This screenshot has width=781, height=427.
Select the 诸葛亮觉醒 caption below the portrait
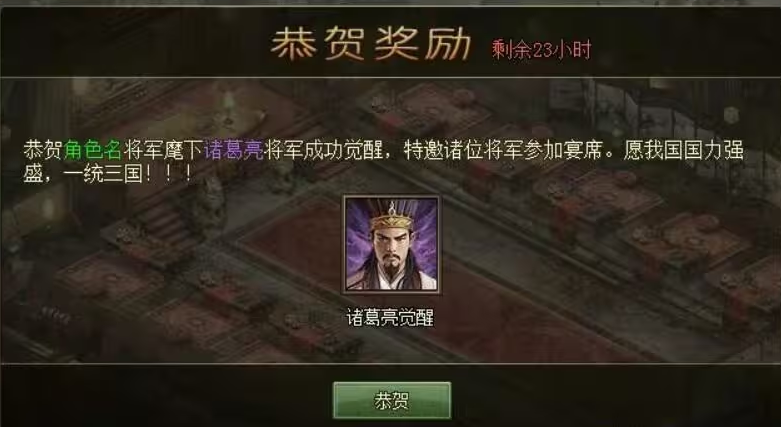tap(390, 317)
